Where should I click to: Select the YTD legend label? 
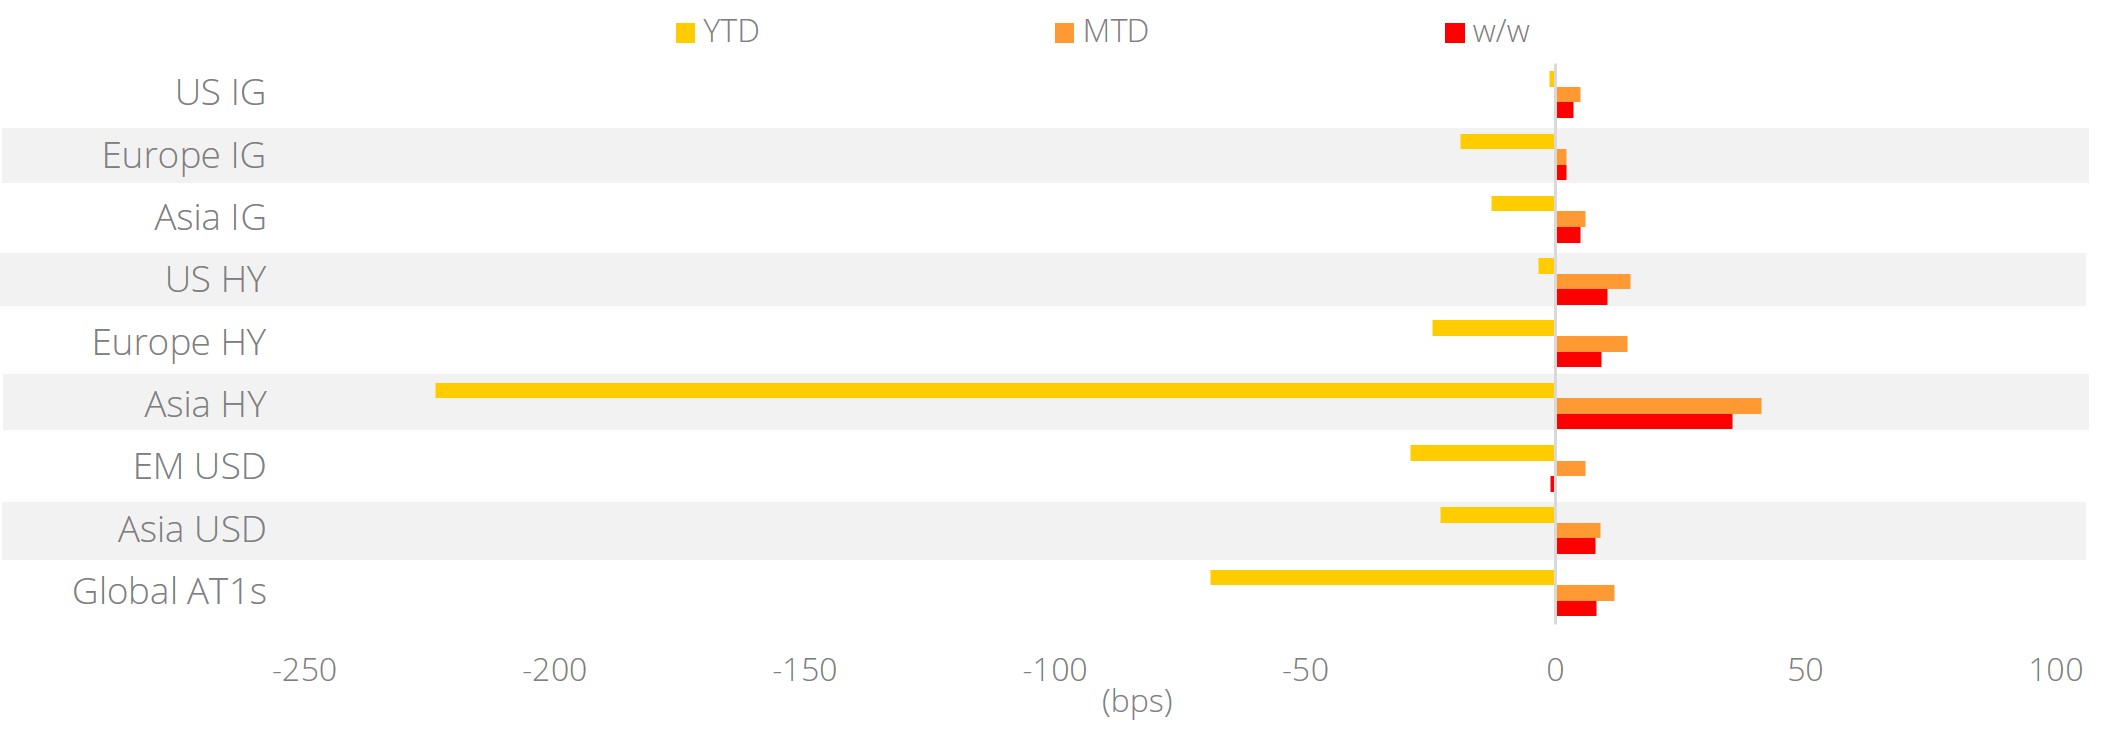731,32
